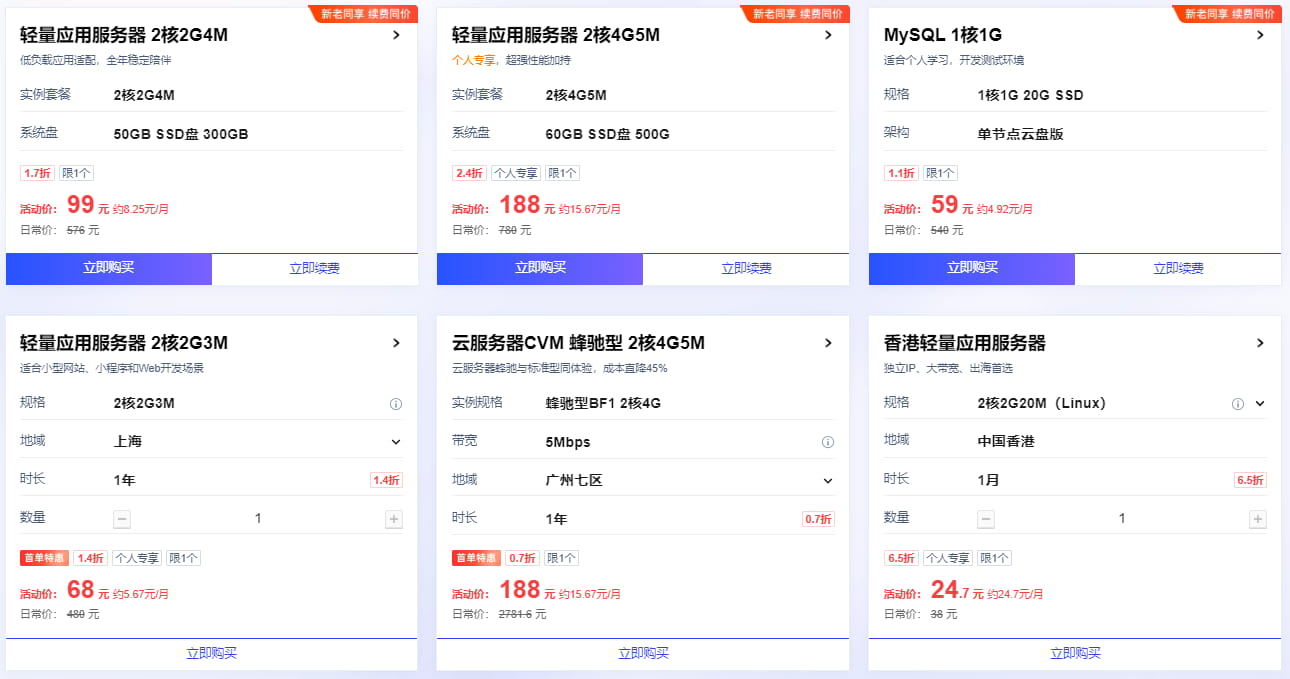Expand the 2核2G20M (Linux) spec dropdown
Viewport: 1290px width, 679px height.
(1260, 404)
